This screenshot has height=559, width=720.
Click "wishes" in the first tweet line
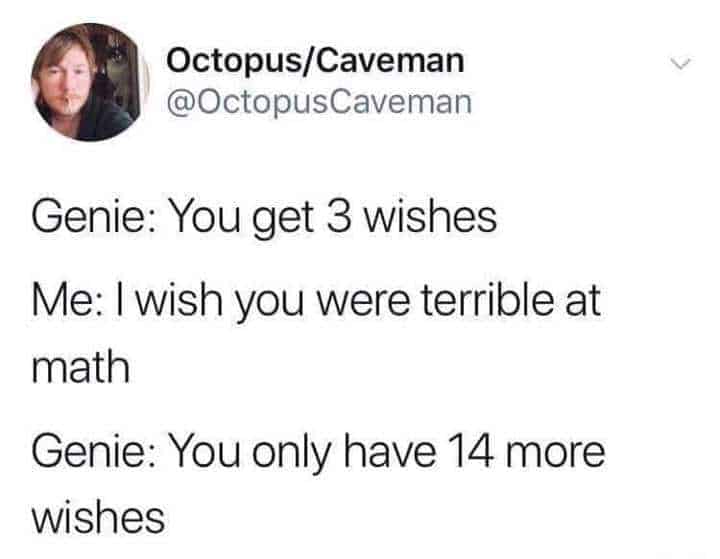click(430, 217)
